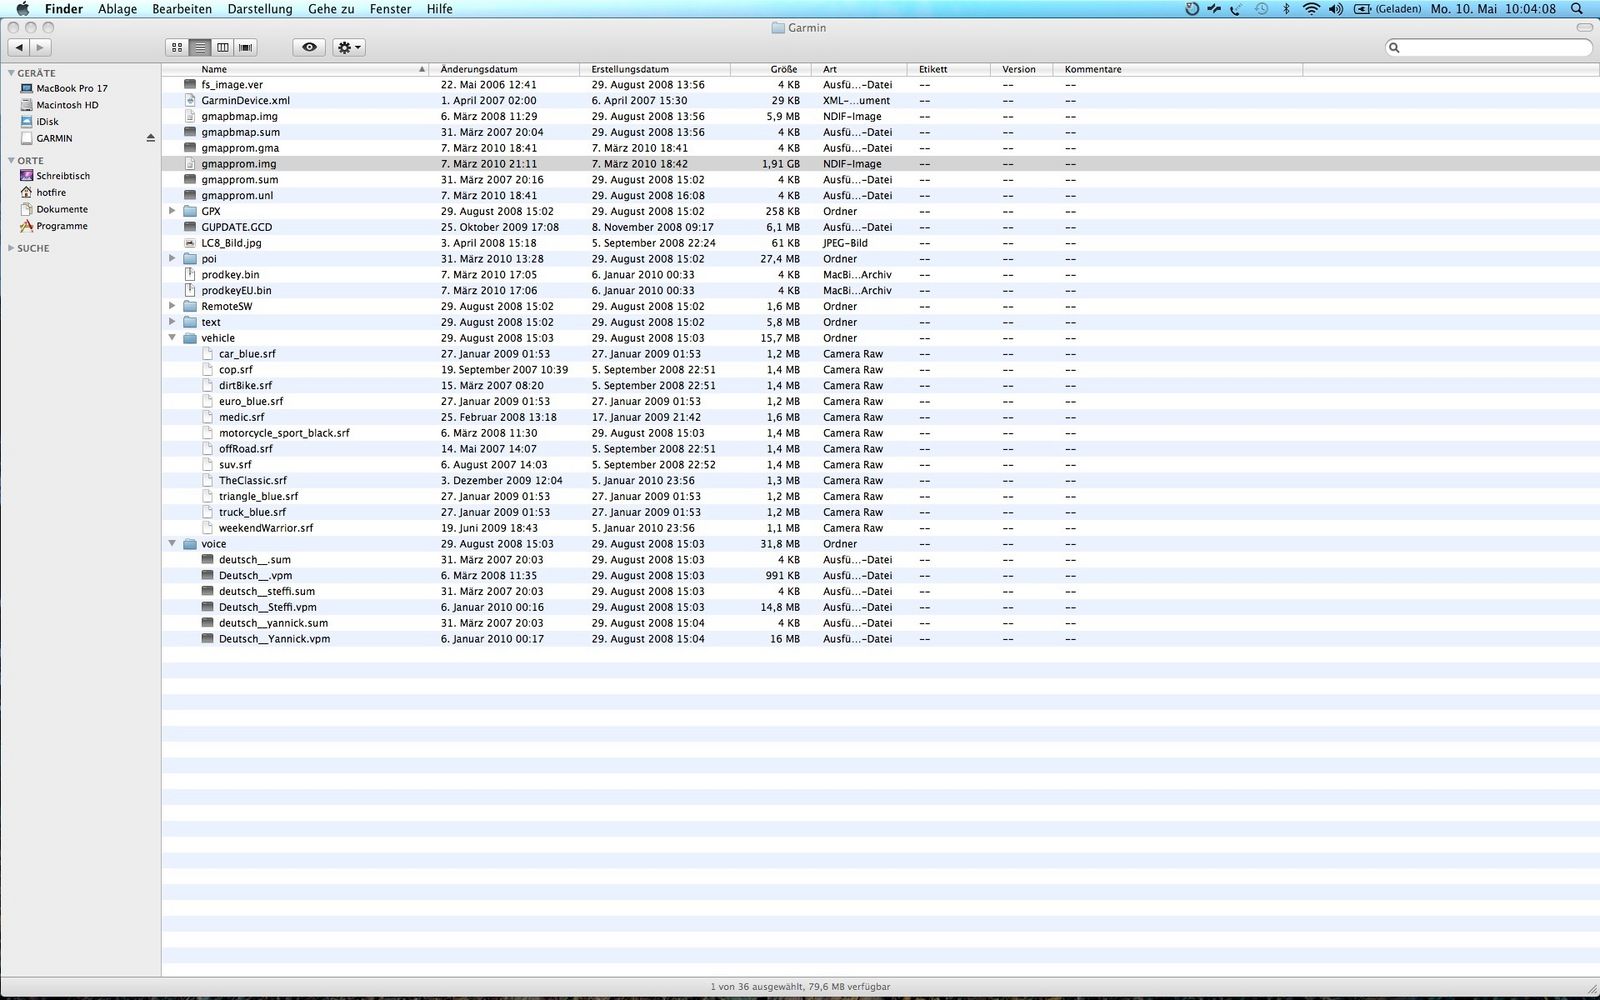This screenshot has width=1600, height=1000.
Task: Open Schreibtisch in the sidebar
Action: coord(62,176)
